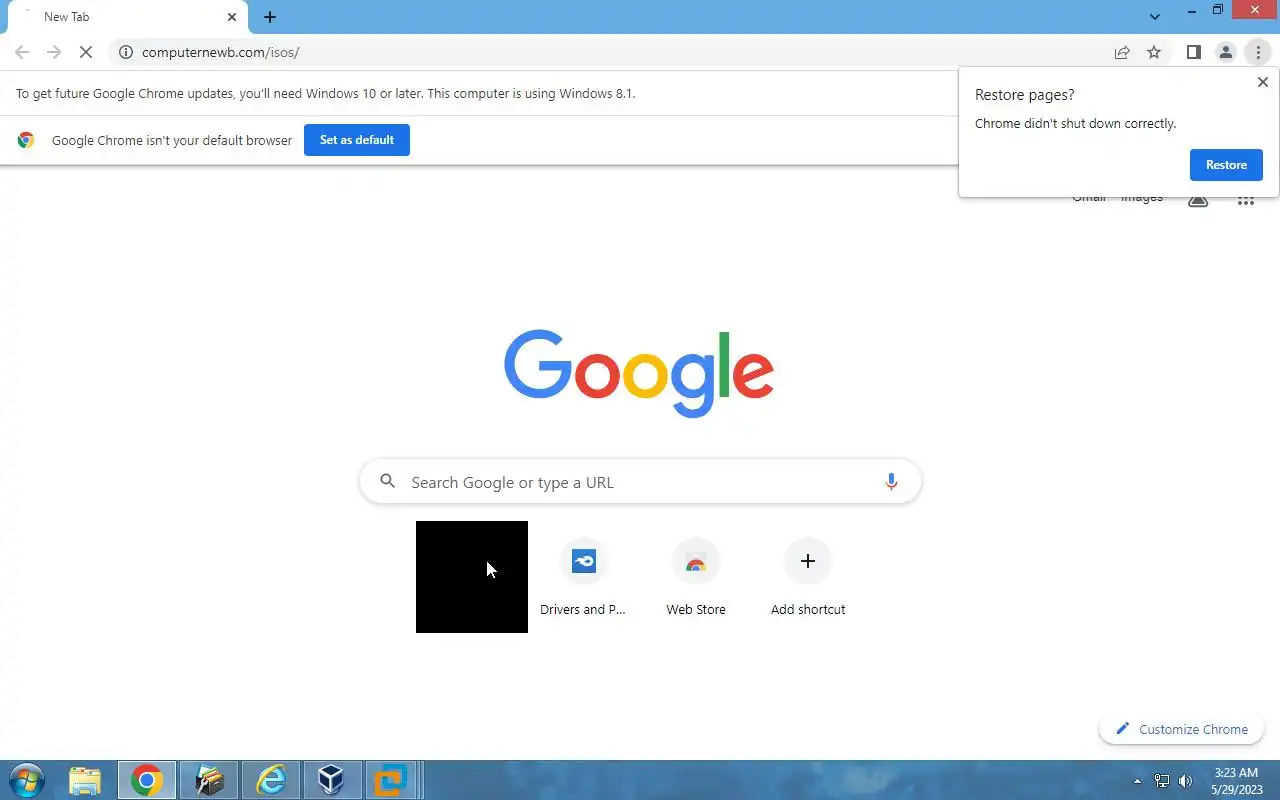Bookmark this tab with the star icon
The image size is (1280, 800).
(1154, 52)
